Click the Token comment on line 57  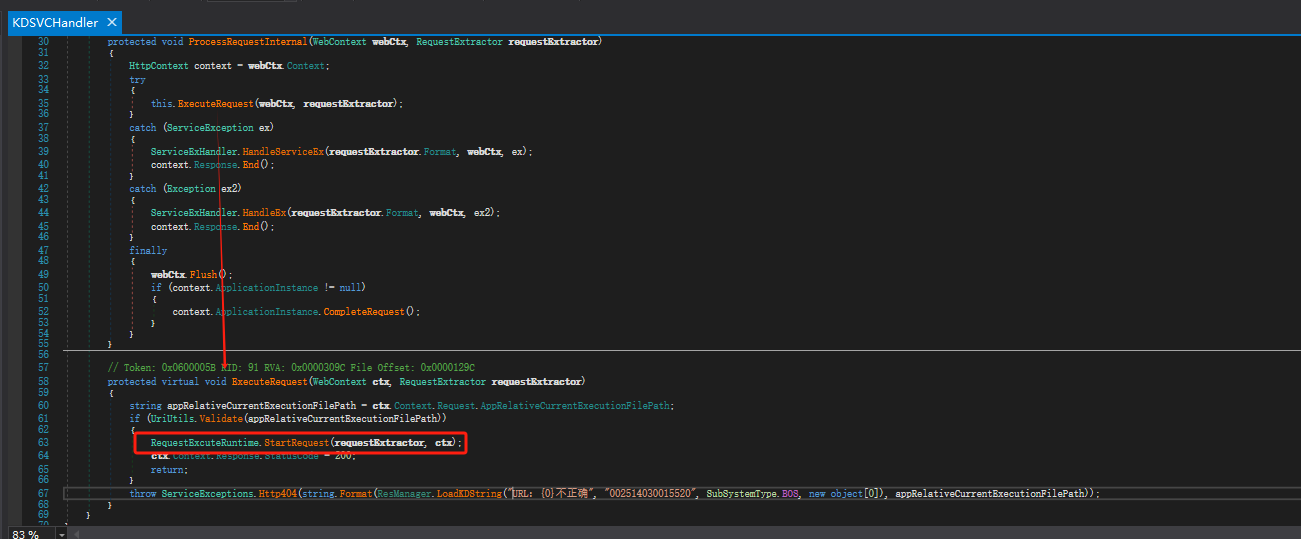291,367
